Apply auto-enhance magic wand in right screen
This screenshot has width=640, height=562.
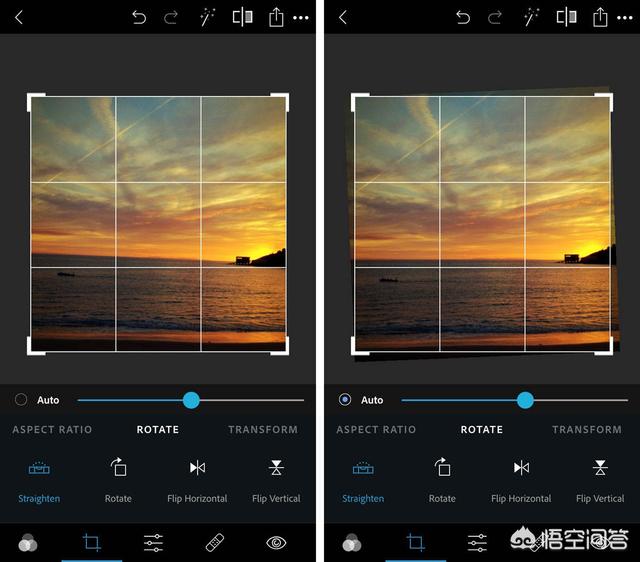point(531,18)
